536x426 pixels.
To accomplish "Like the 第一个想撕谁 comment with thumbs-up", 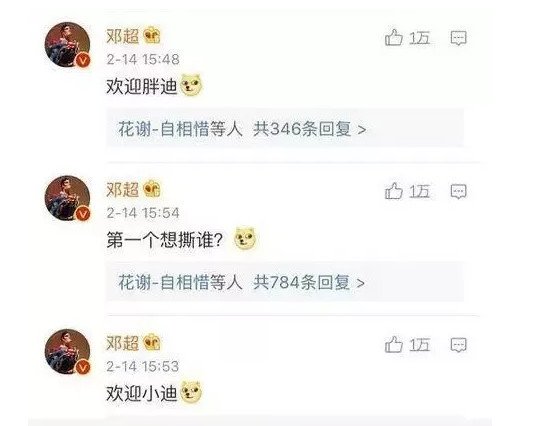I will coord(394,191).
